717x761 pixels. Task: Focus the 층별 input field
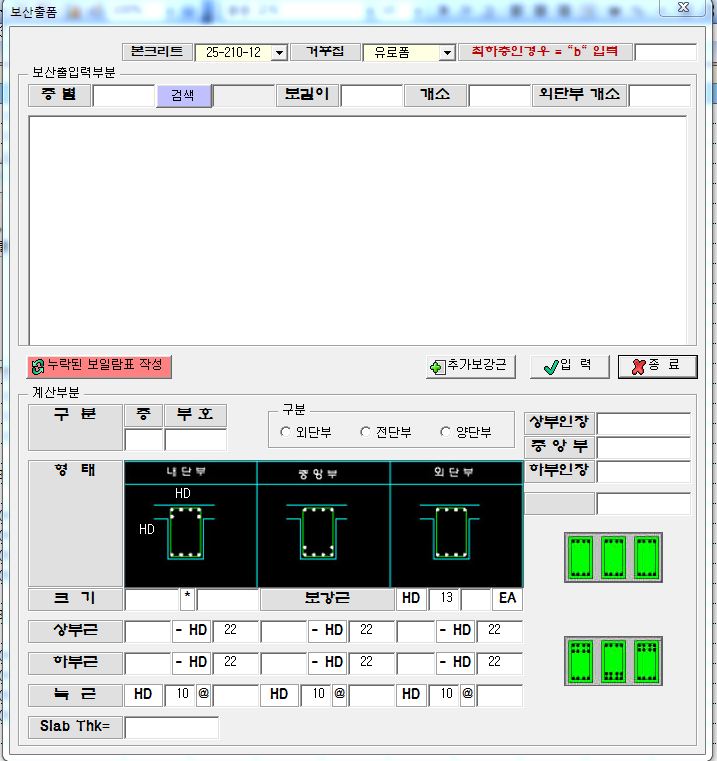(124, 96)
